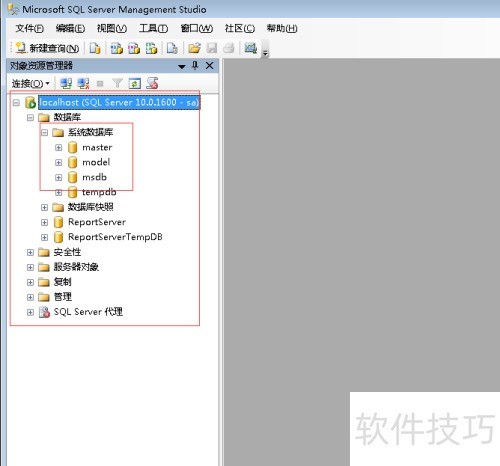Screen dimensions: 500x466
Task: Expand the ReportServerTempDB node
Action: click(44, 237)
